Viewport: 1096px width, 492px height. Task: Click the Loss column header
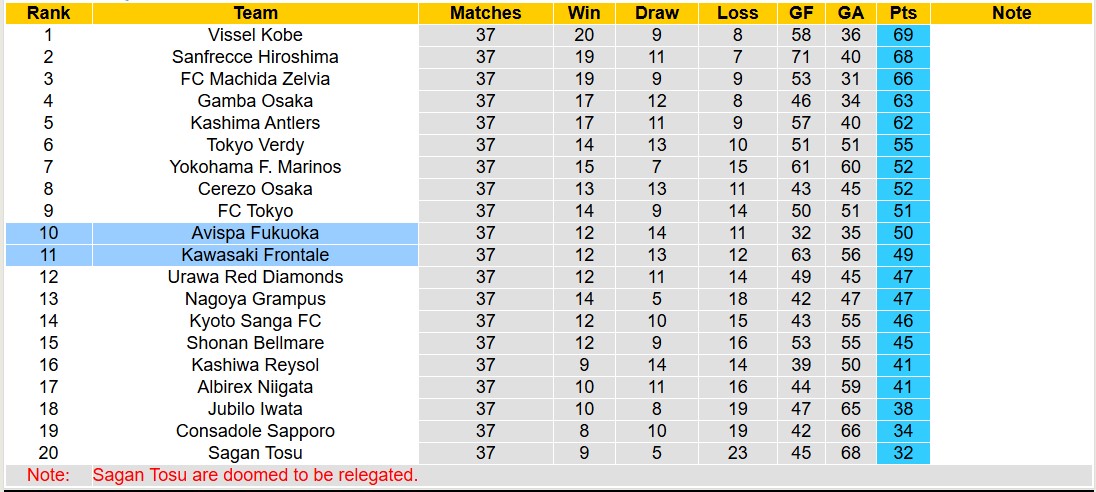point(738,13)
